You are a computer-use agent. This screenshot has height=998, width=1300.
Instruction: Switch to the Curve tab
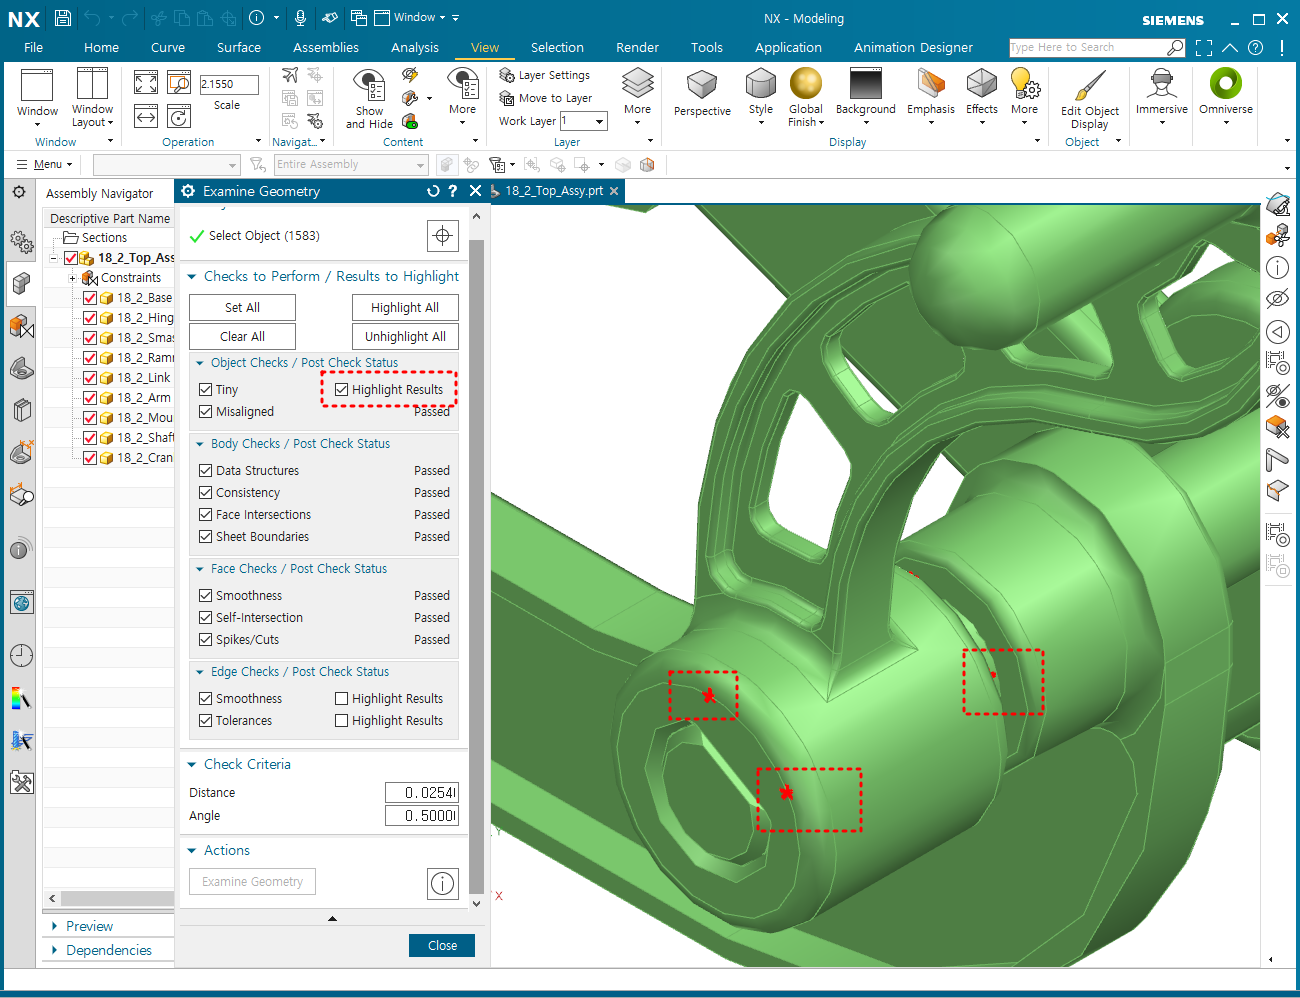point(168,47)
